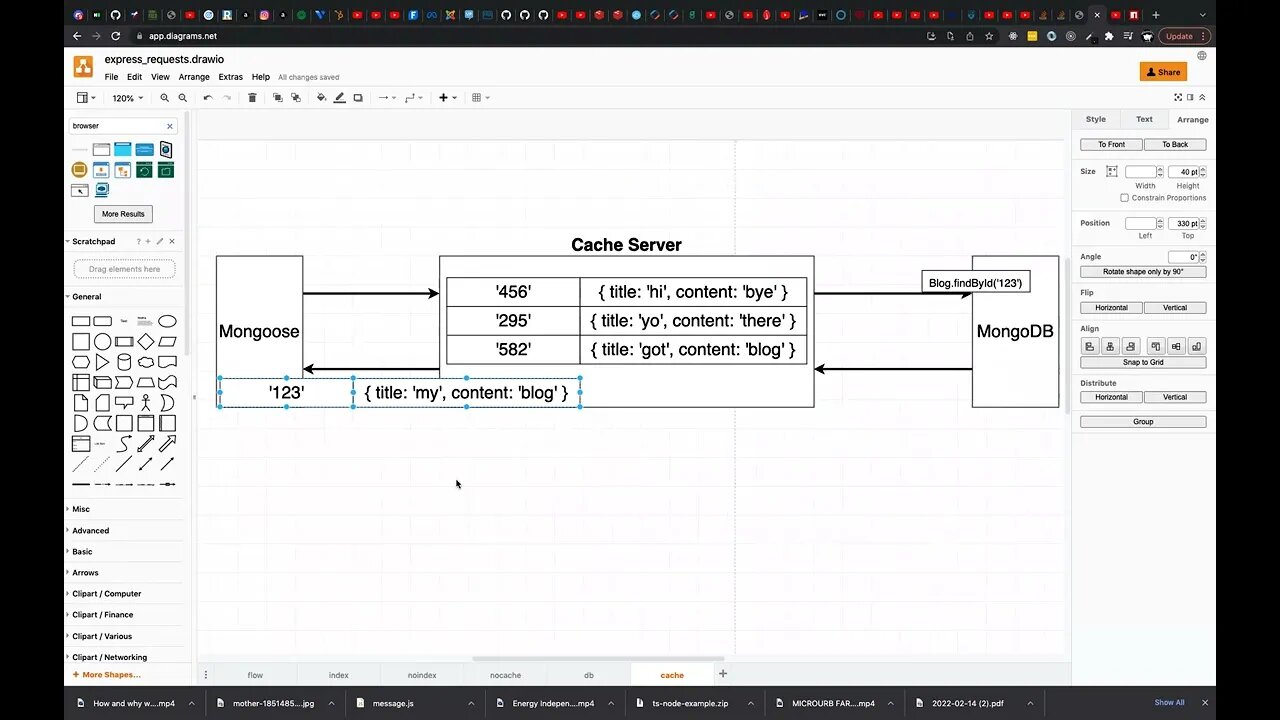Clear the shape search with X
The width and height of the screenshot is (1280, 720).
170,126
